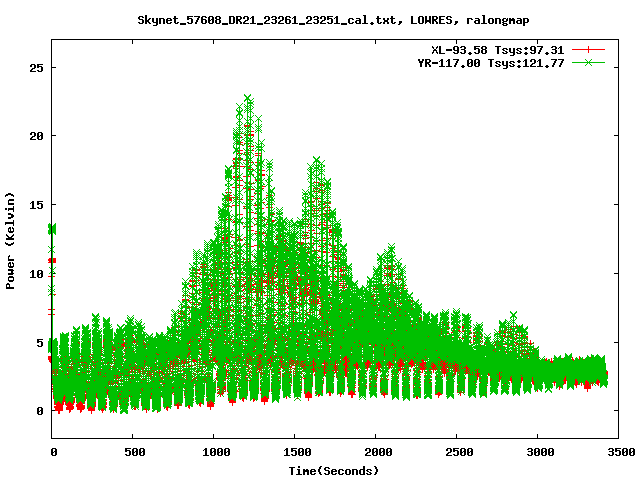Click the x-axis tick label 500
The image size is (640, 480).
click(135, 452)
